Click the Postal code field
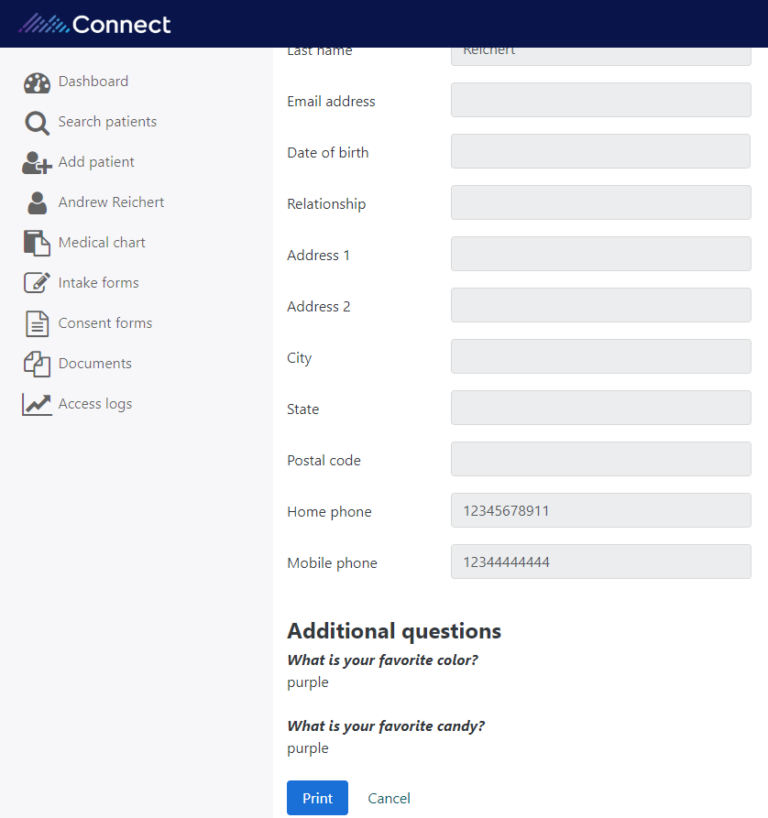Screen dimensions: 768x818 coord(601,459)
